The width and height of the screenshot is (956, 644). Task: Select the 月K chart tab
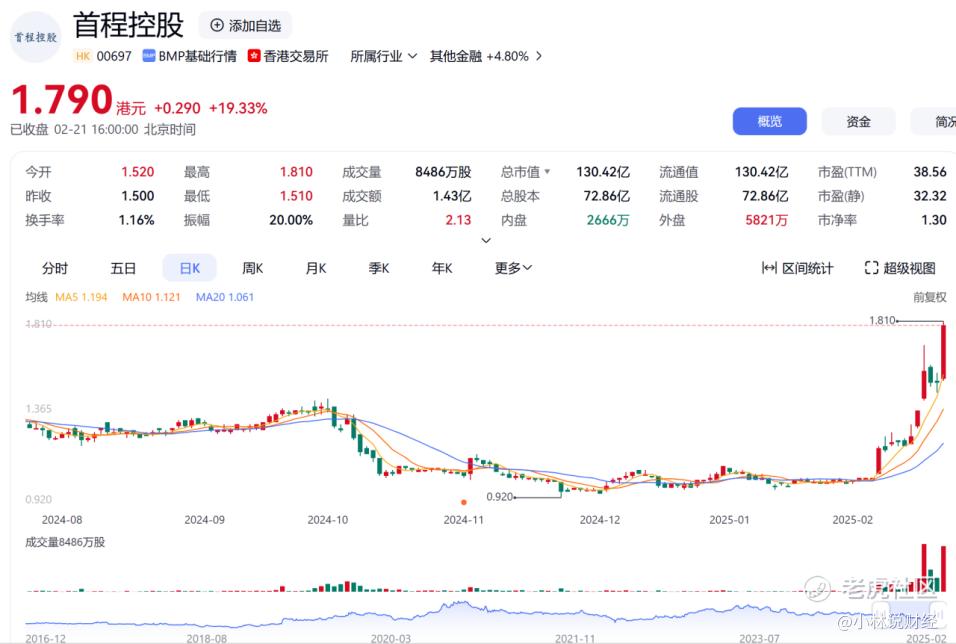[316, 268]
